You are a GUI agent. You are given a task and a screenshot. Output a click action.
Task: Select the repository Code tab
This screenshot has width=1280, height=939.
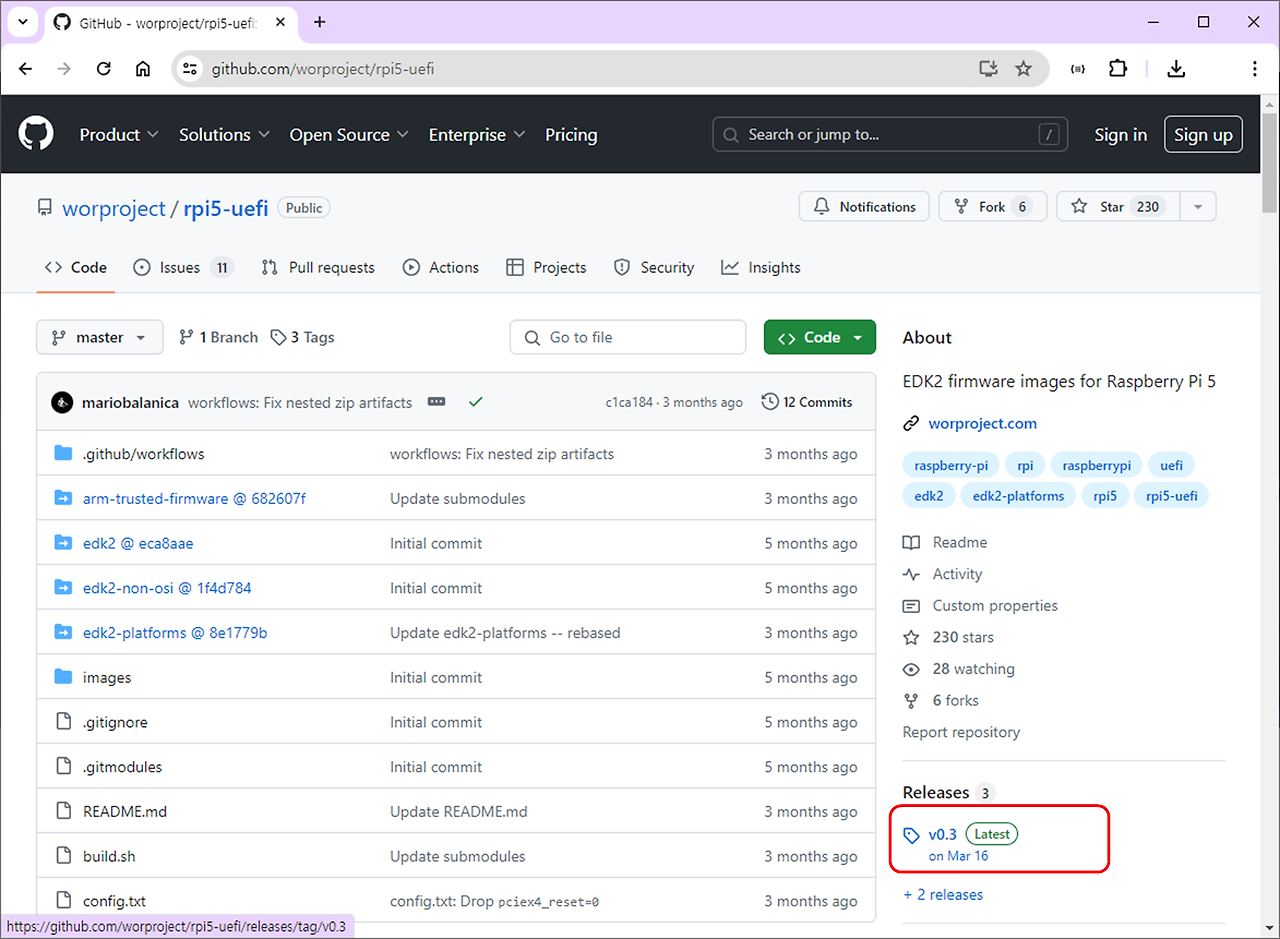click(76, 267)
